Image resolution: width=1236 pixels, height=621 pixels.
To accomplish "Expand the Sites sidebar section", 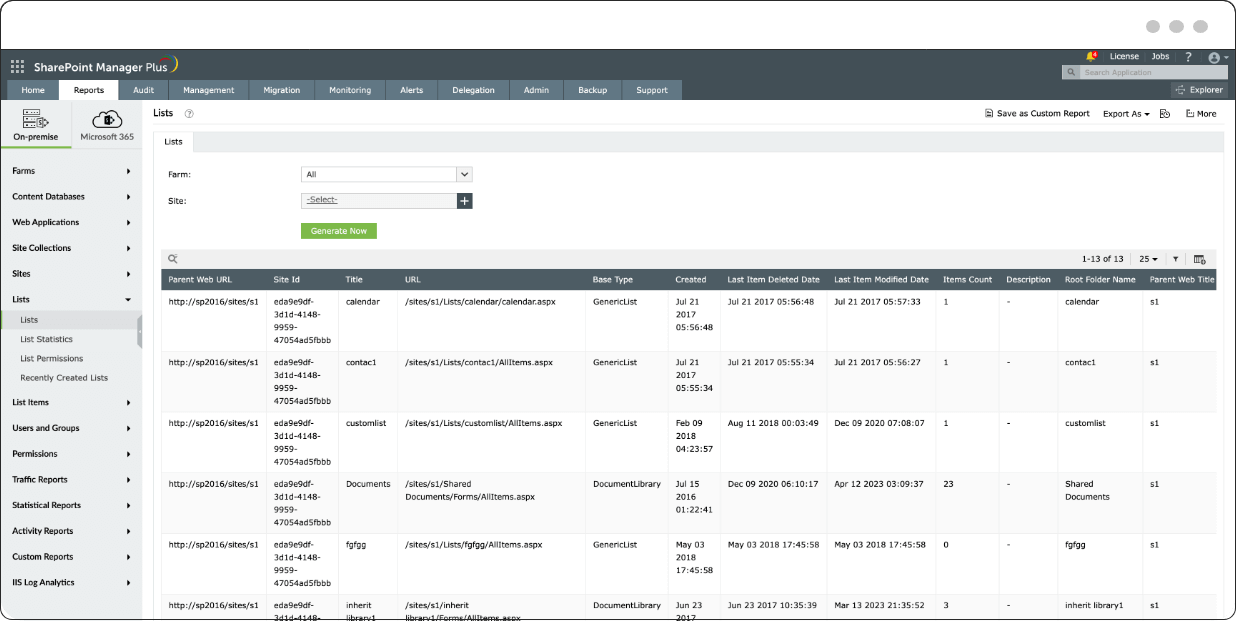I will tap(71, 274).
